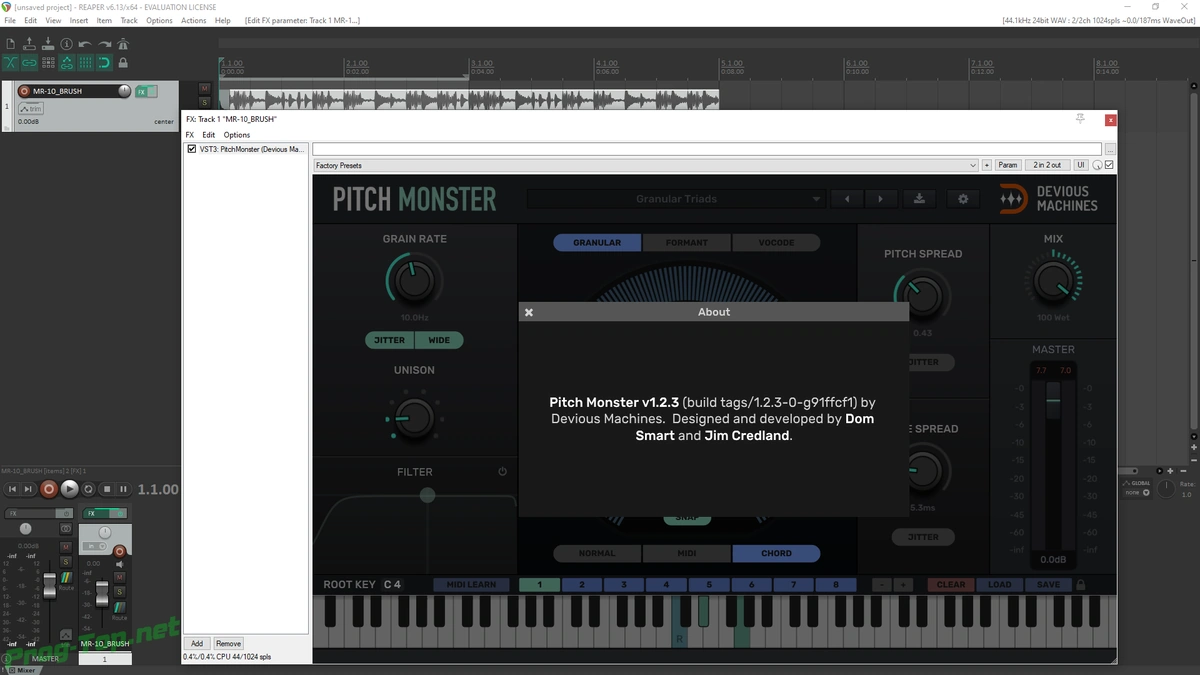Screen dimensions: 1200x675
Task: Click the Redo arrow icon
Action: coord(105,44)
